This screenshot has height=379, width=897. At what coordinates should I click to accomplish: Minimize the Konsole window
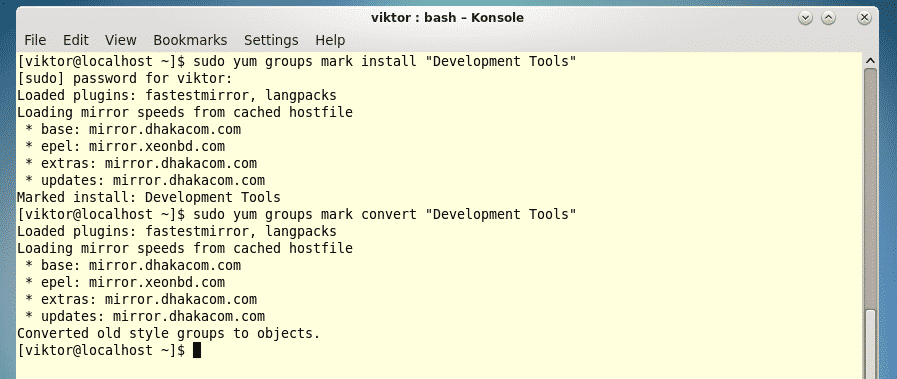pyautogui.click(x=805, y=18)
